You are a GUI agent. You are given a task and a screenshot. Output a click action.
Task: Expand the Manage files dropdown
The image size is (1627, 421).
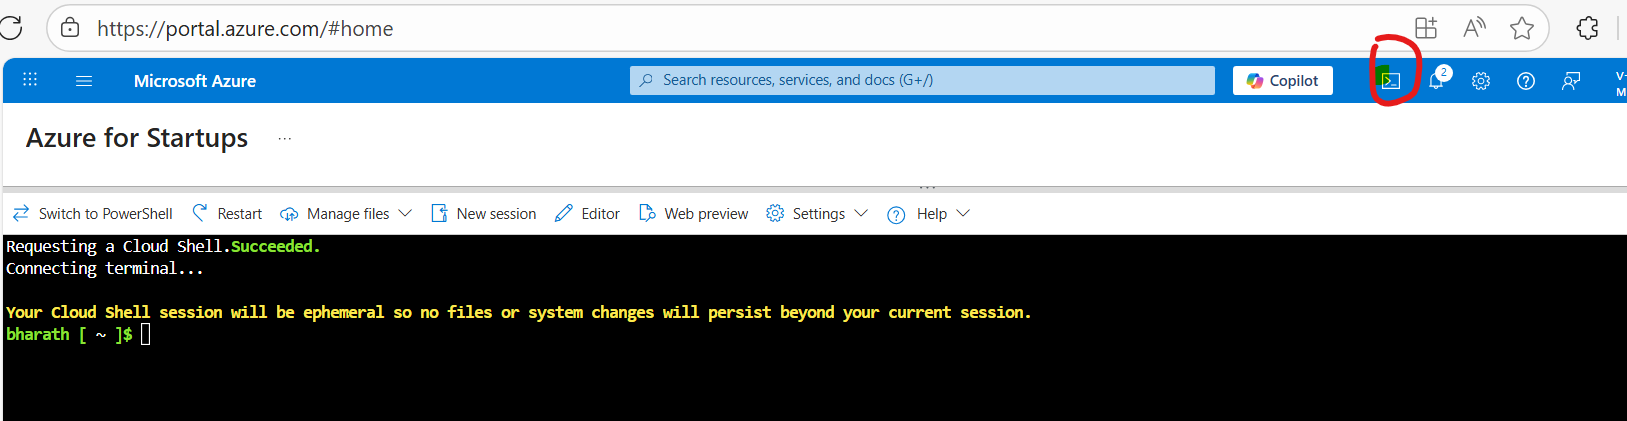tap(346, 214)
